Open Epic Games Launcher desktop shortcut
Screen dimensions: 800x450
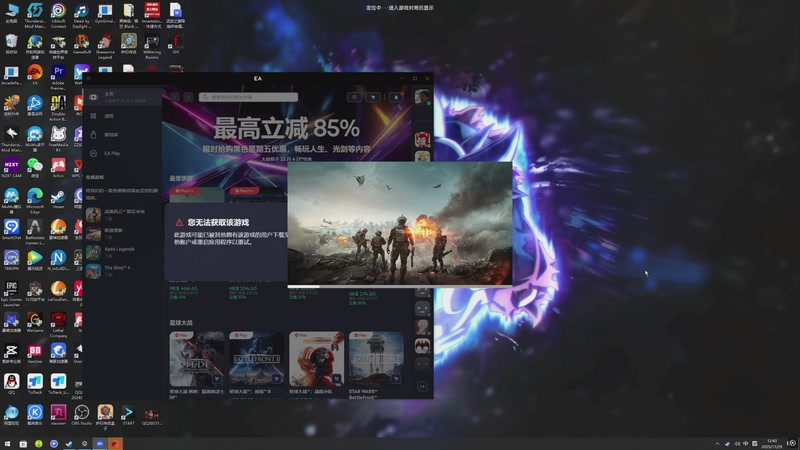11,294
